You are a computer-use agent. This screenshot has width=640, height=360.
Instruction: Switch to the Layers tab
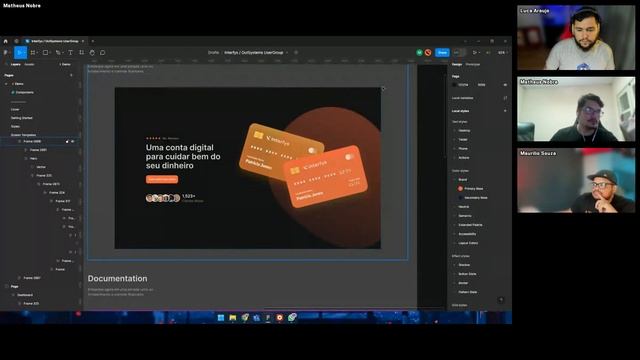[16, 64]
